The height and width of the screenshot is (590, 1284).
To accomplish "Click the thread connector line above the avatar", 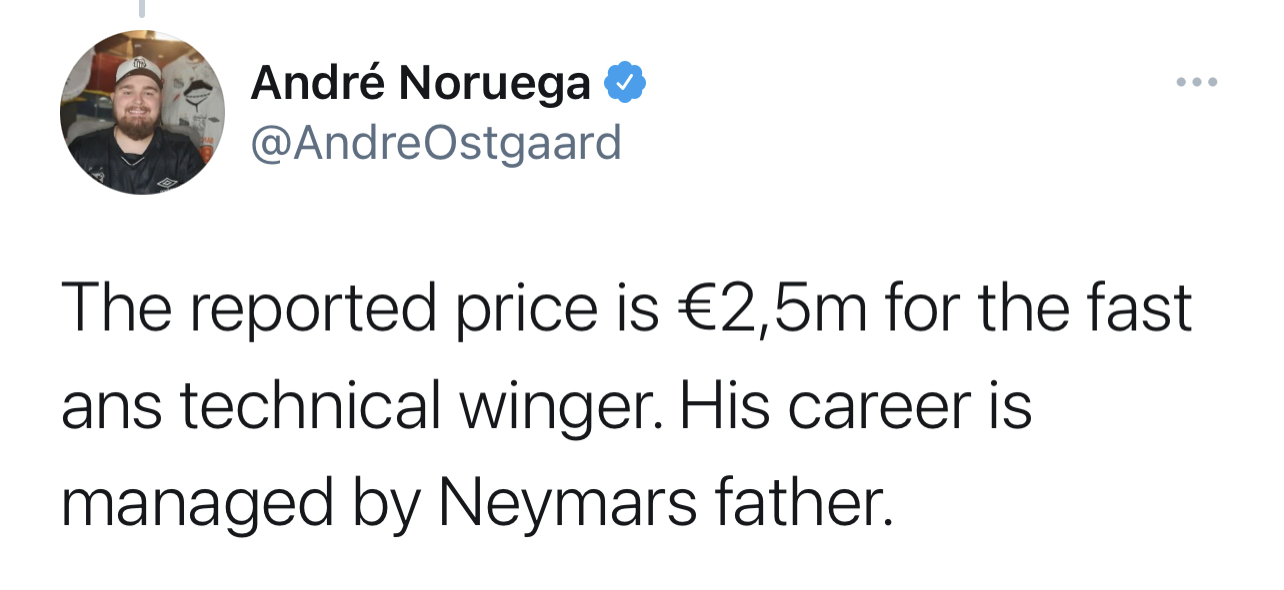I will click(142, 8).
